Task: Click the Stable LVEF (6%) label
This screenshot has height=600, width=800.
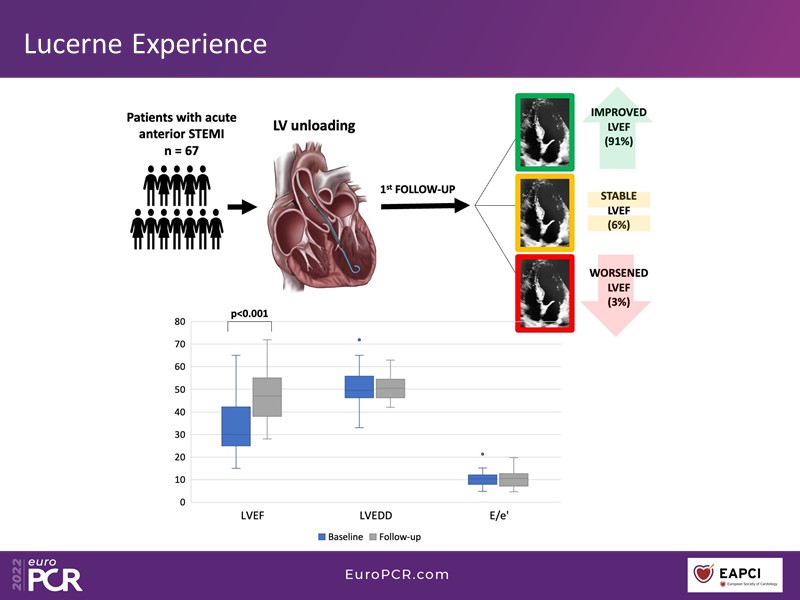Action: 618,211
